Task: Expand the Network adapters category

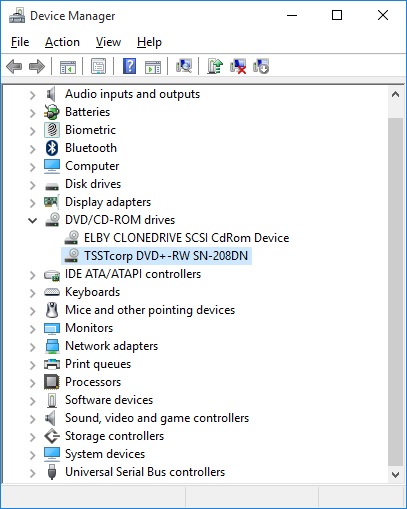Action: [32, 347]
